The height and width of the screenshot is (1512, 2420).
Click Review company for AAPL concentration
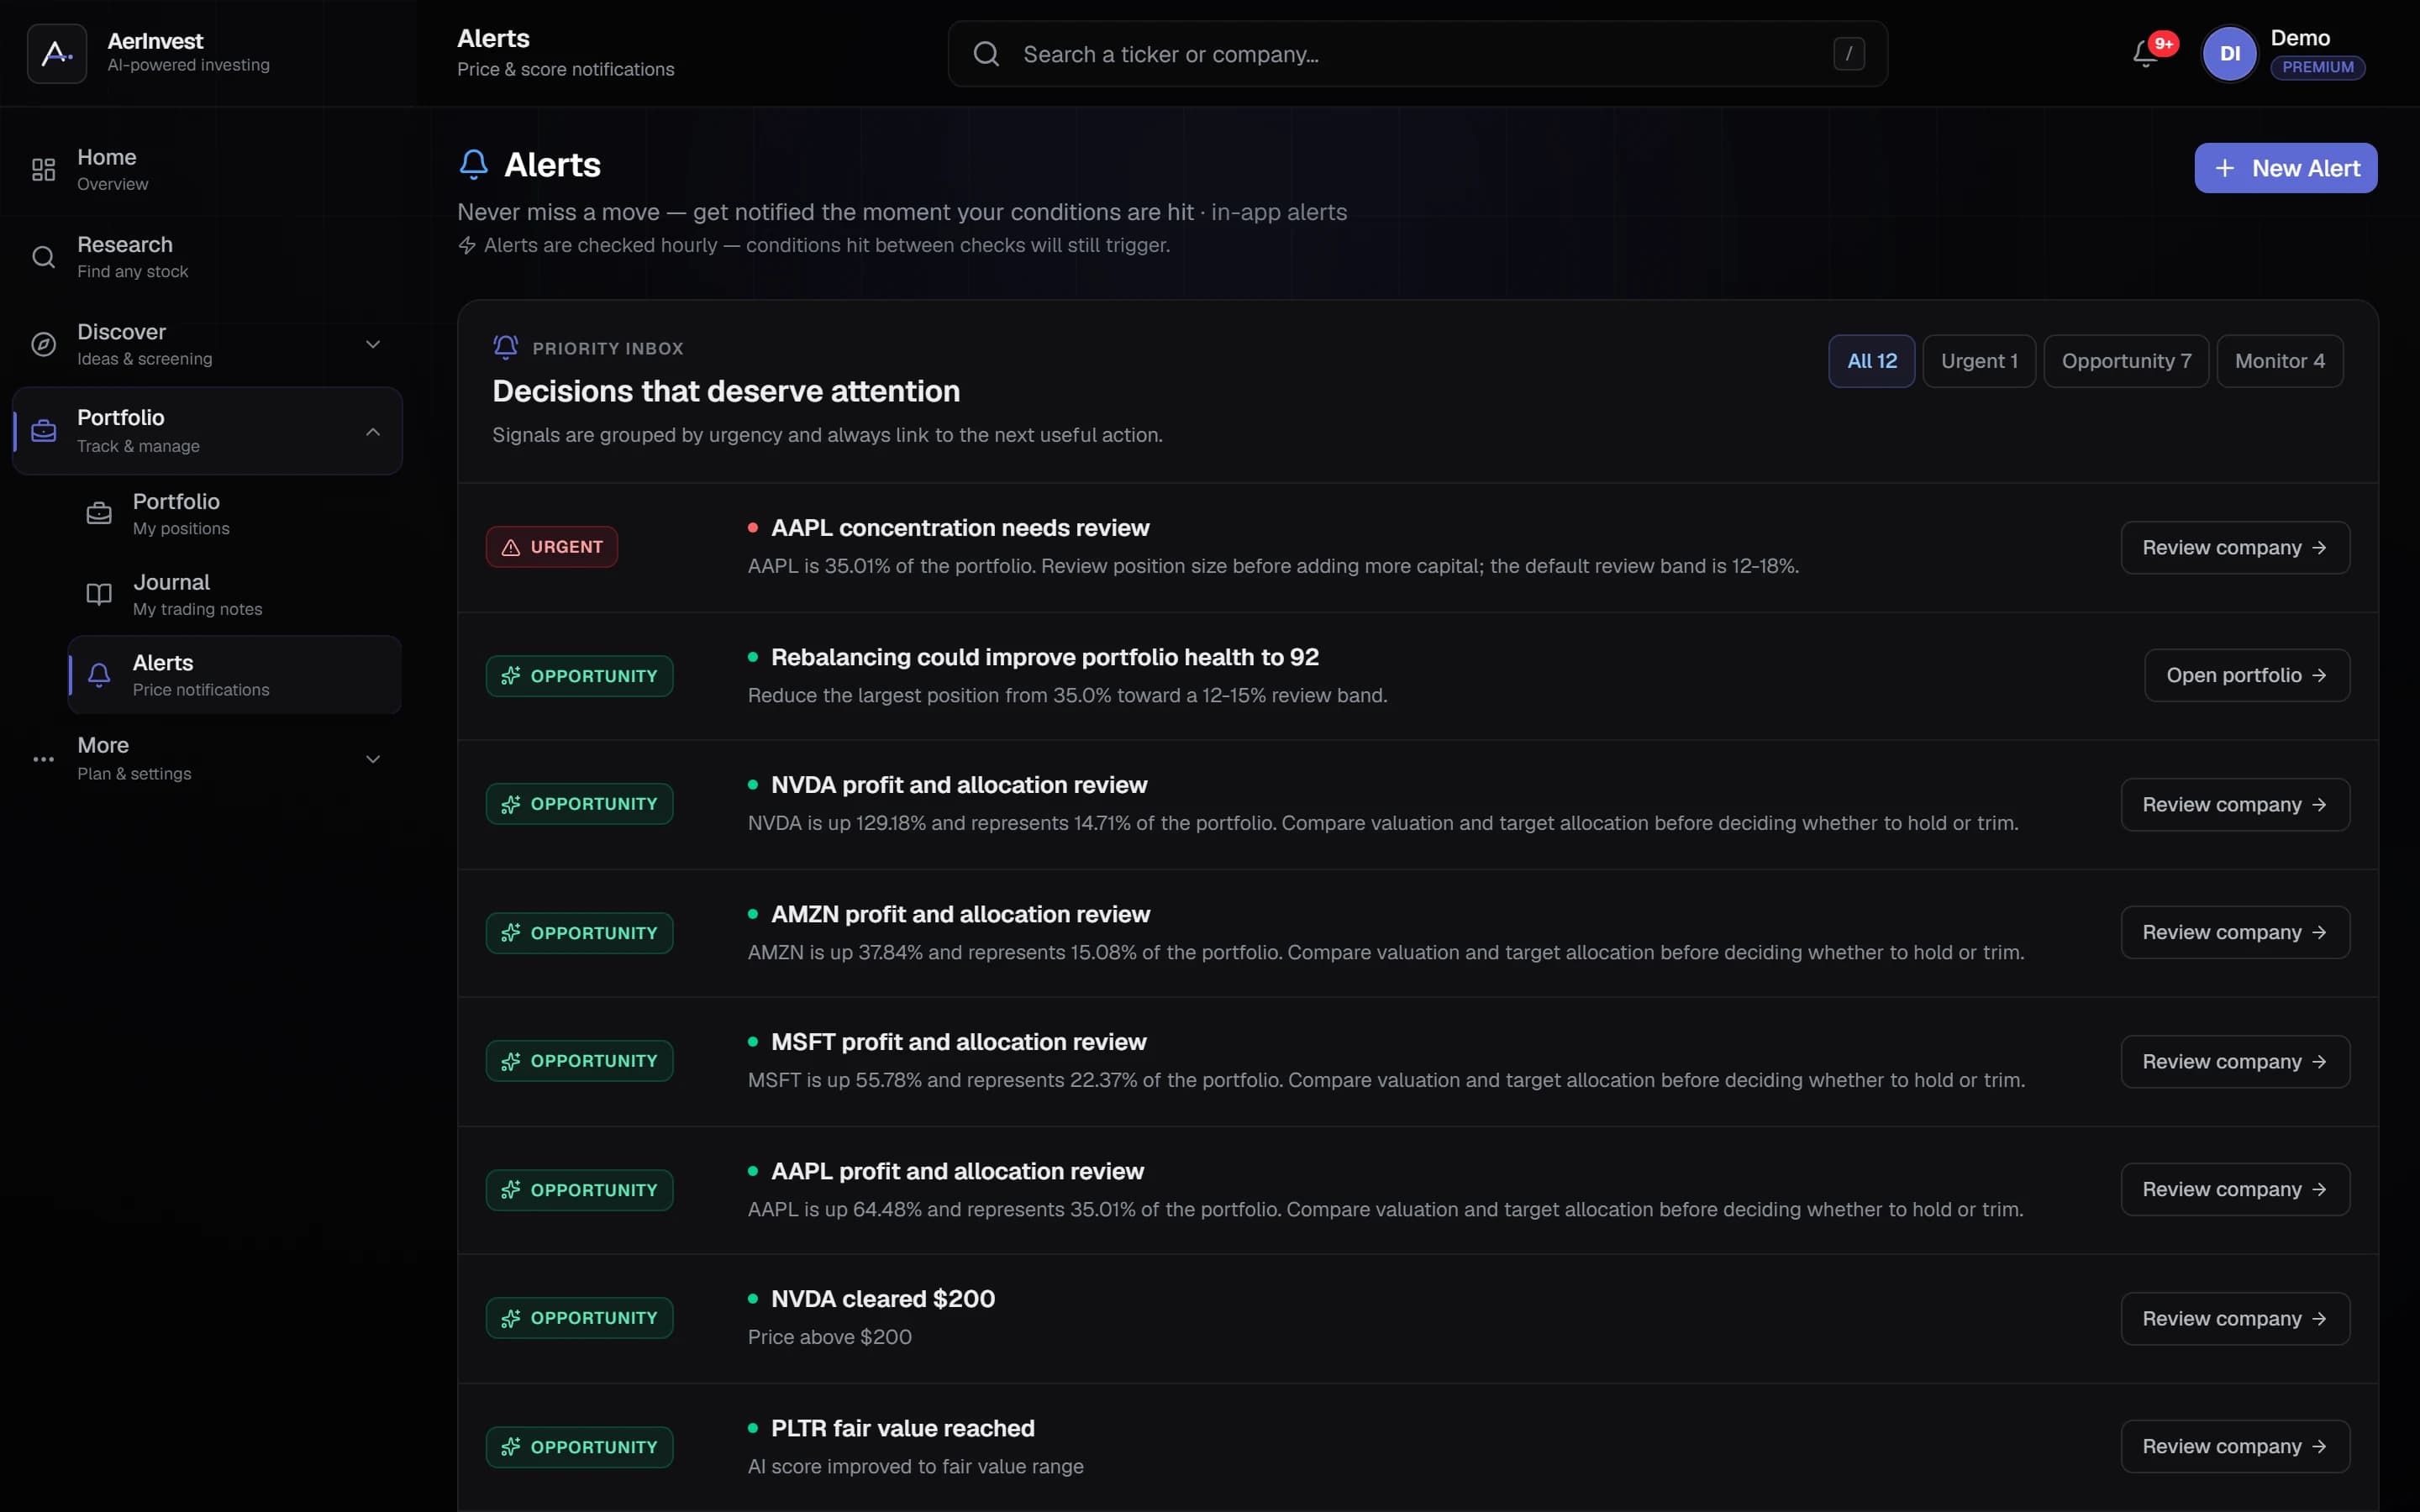(x=2234, y=548)
